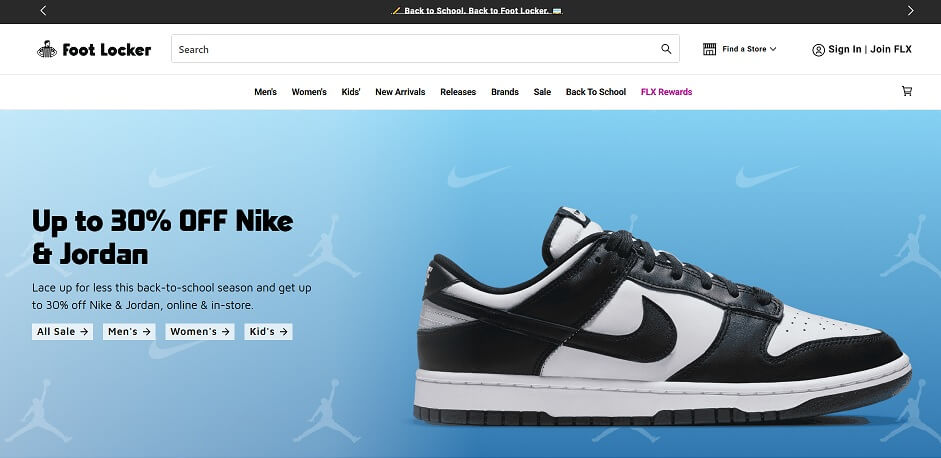Open the Sign In link

tap(844, 49)
